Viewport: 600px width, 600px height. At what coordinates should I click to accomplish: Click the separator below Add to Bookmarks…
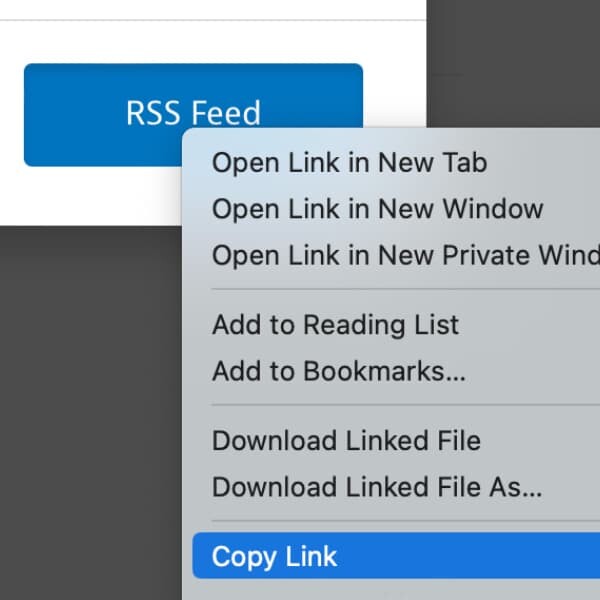click(400, 405)
